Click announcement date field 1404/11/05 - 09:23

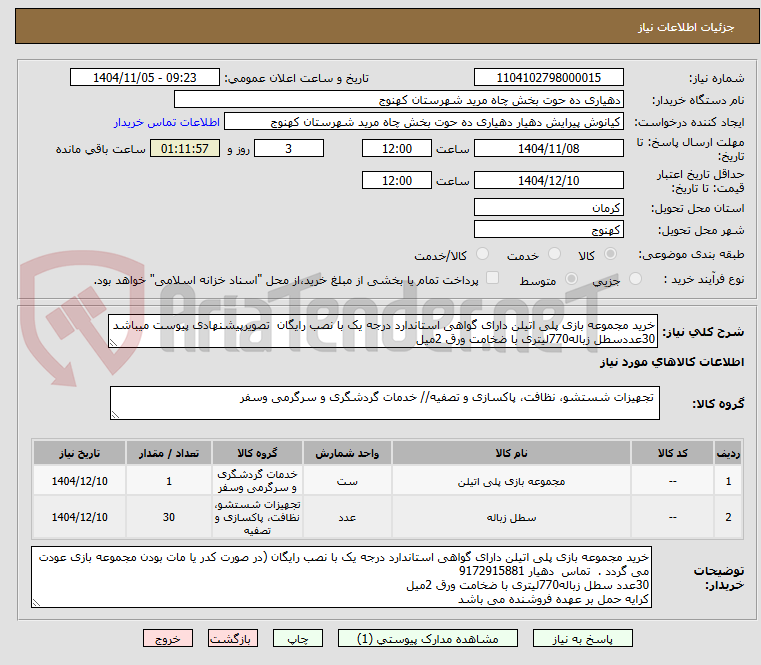tap(145, 78)
